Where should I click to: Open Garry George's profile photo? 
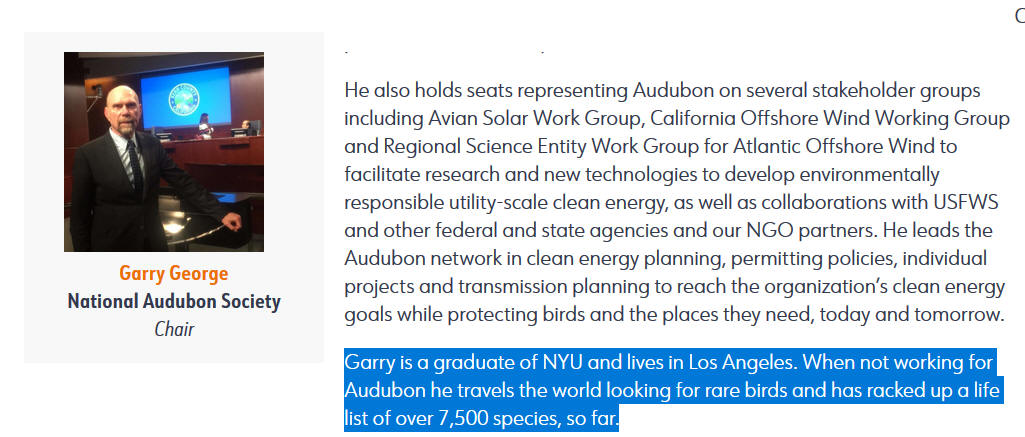(x=164, y=152)
